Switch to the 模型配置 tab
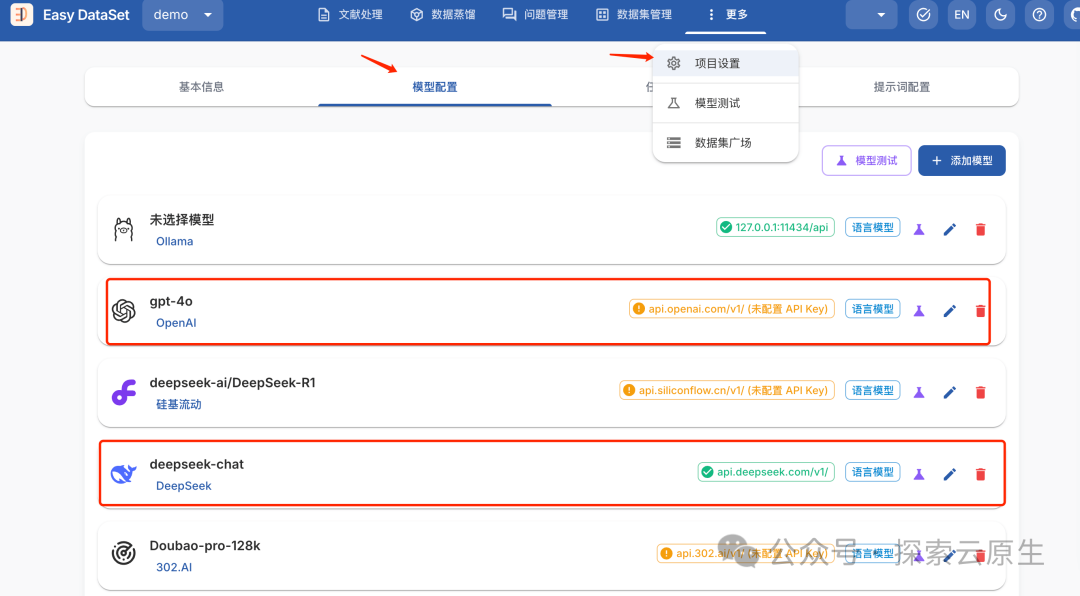The height and width of the screenshot is (596, 1080). [x=435, y=87]
